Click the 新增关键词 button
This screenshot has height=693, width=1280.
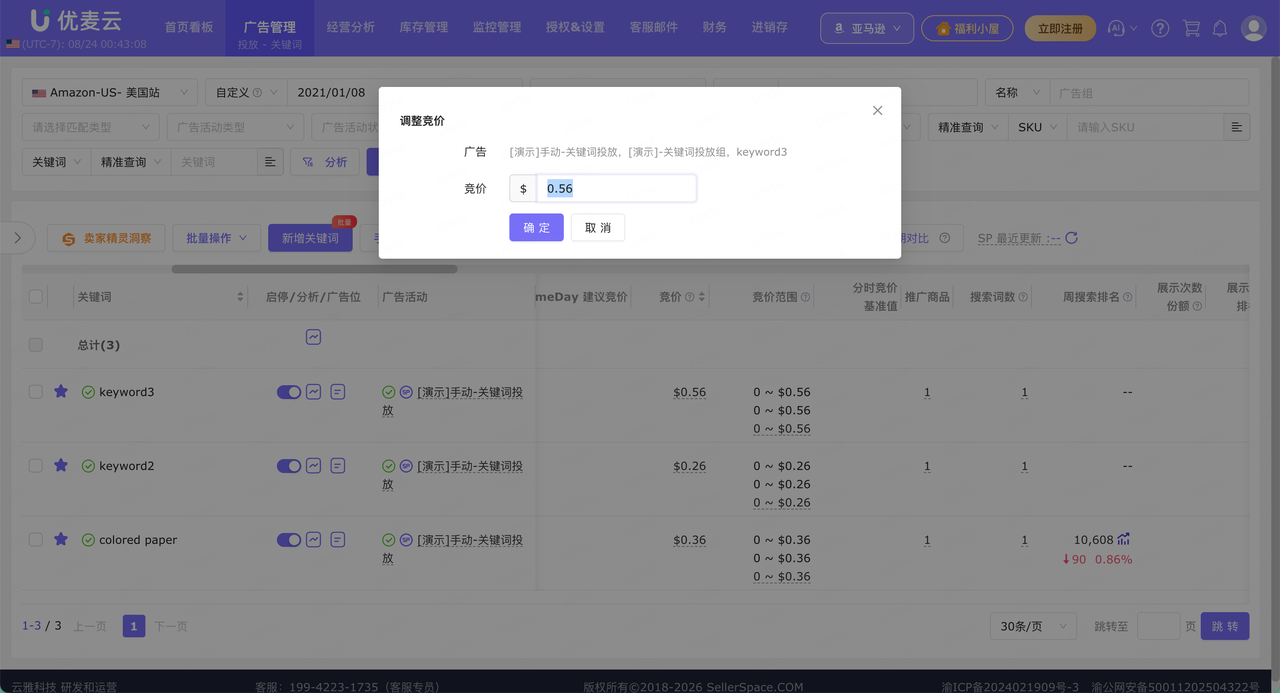point(310,238)
